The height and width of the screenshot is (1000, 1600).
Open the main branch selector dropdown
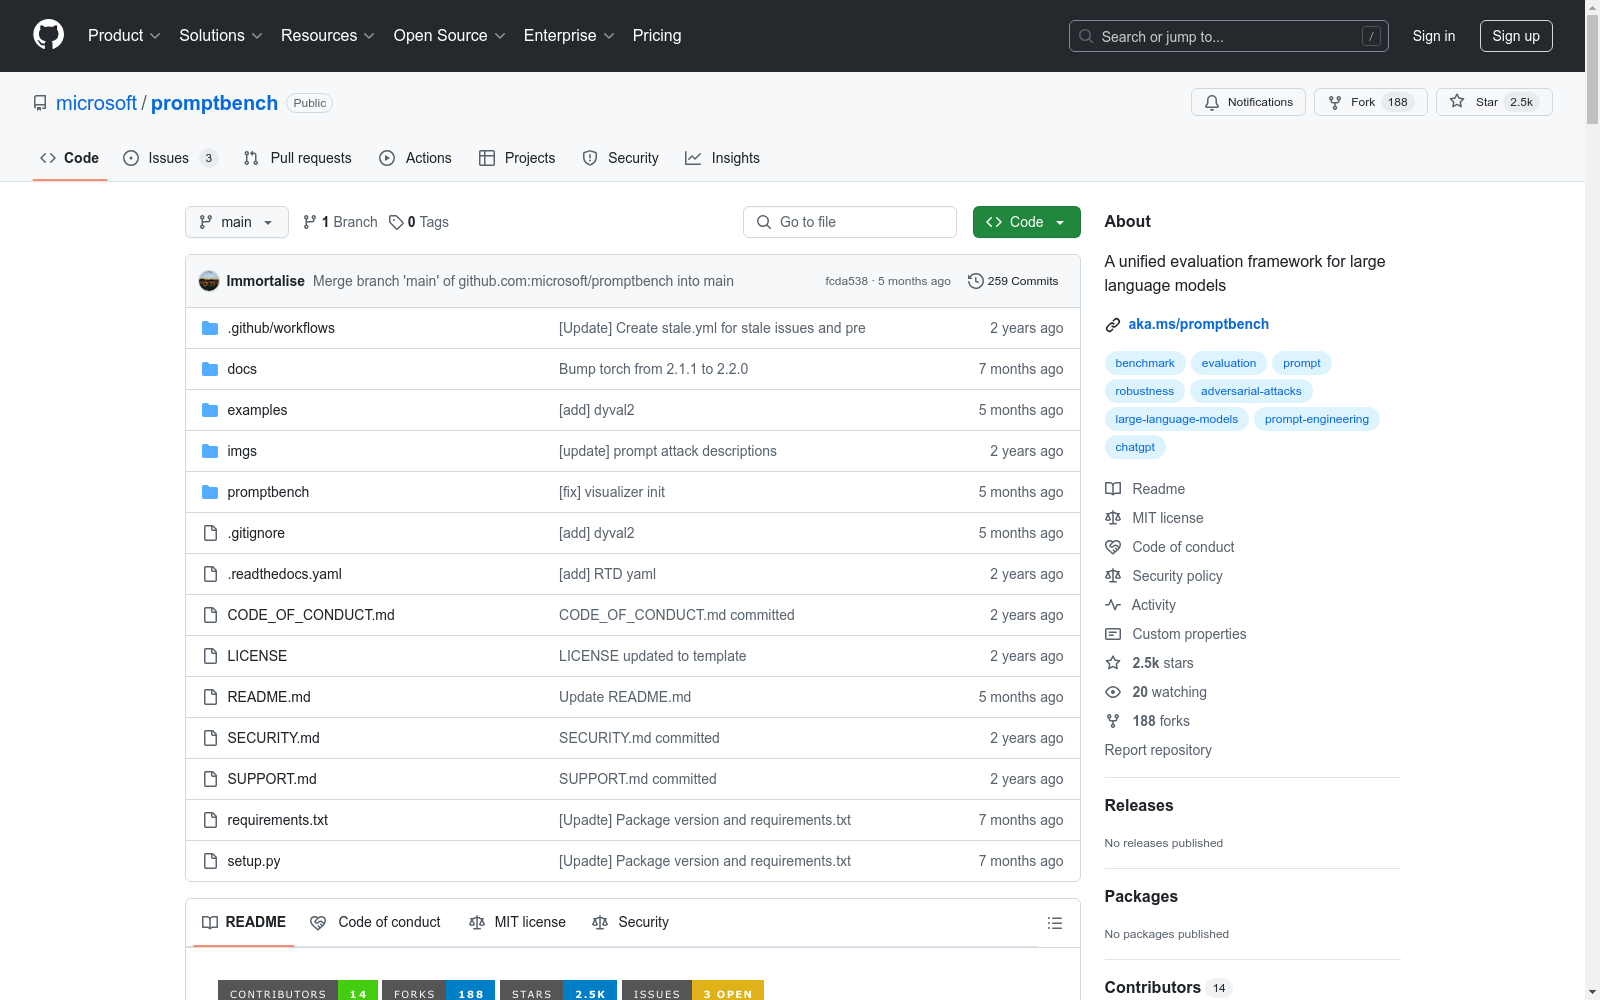(237, 222)
